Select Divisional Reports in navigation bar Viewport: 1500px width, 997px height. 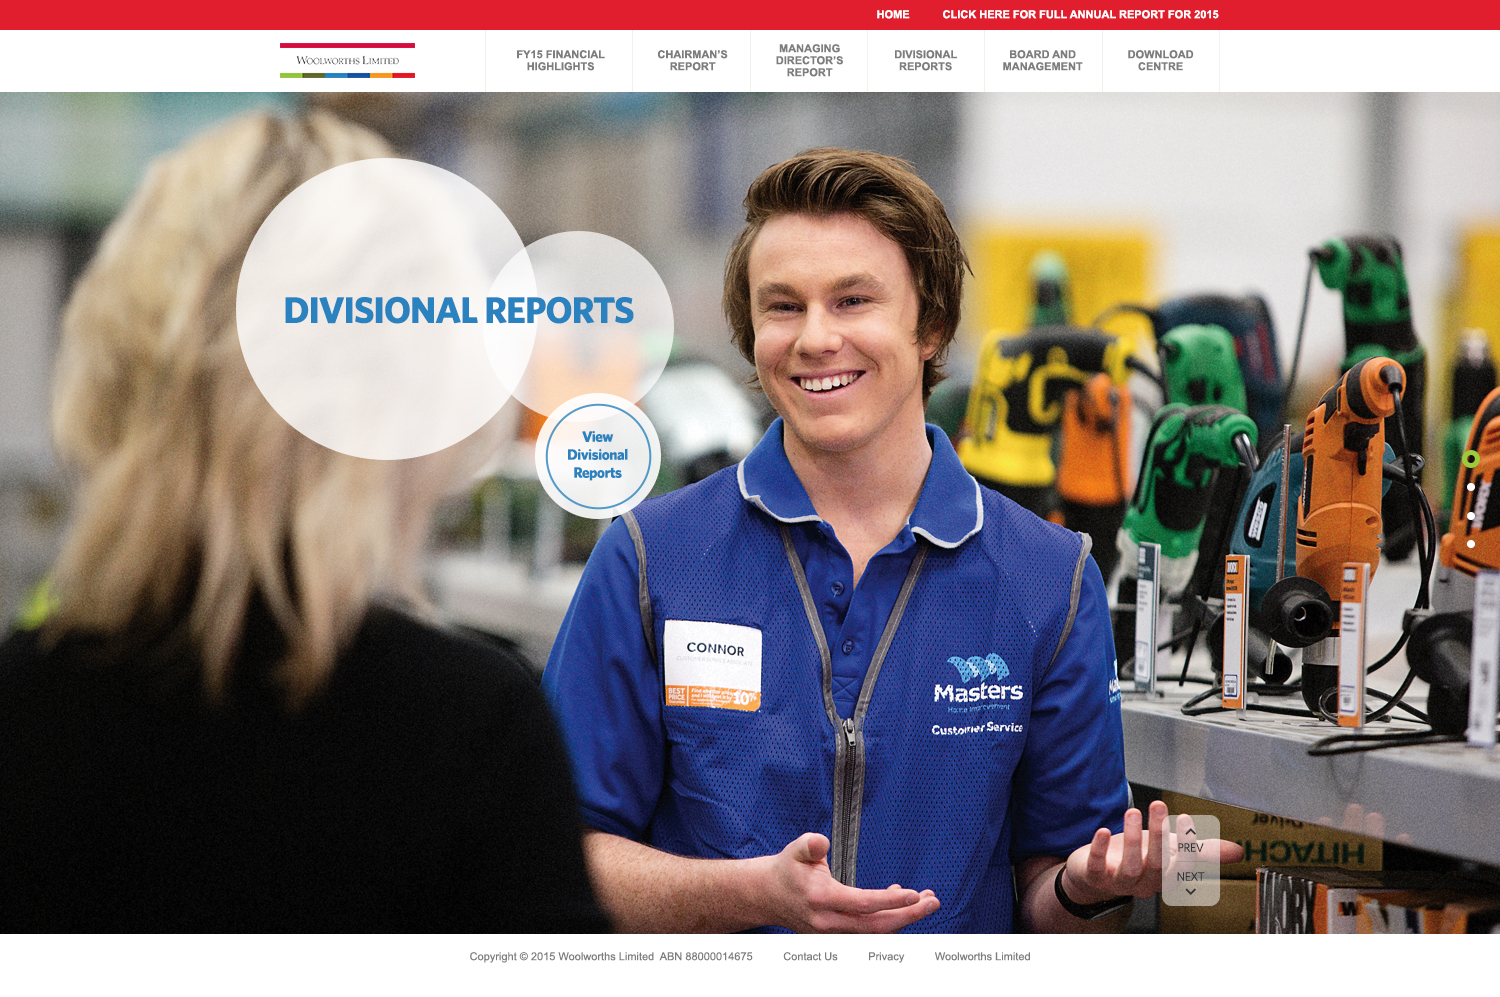[926, 61]
